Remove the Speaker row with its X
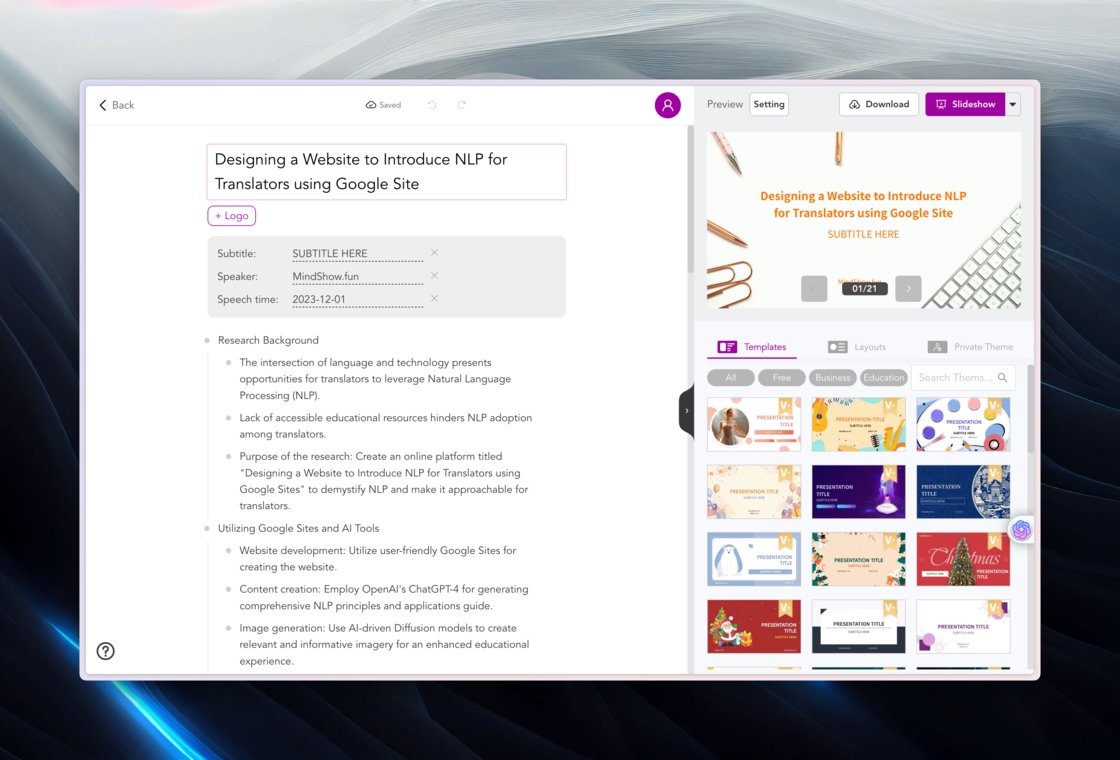 pos(434,276)
